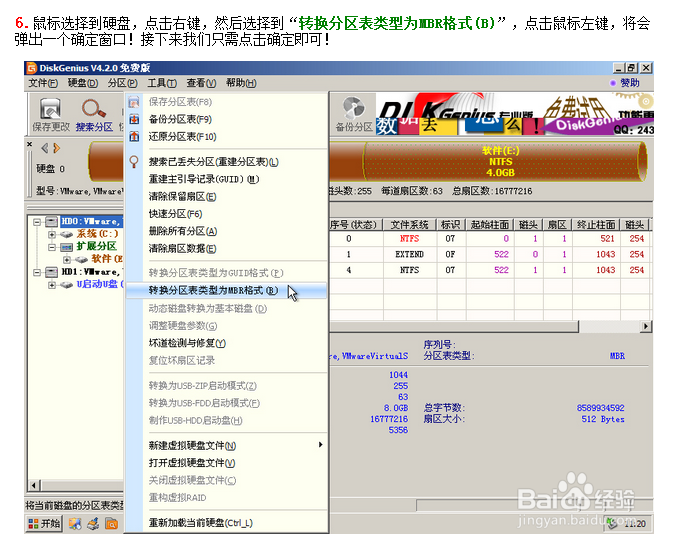Click tree panel horizontal scrollbar left arrow
This screenshot has height=544, width=675.
[34, 485]
